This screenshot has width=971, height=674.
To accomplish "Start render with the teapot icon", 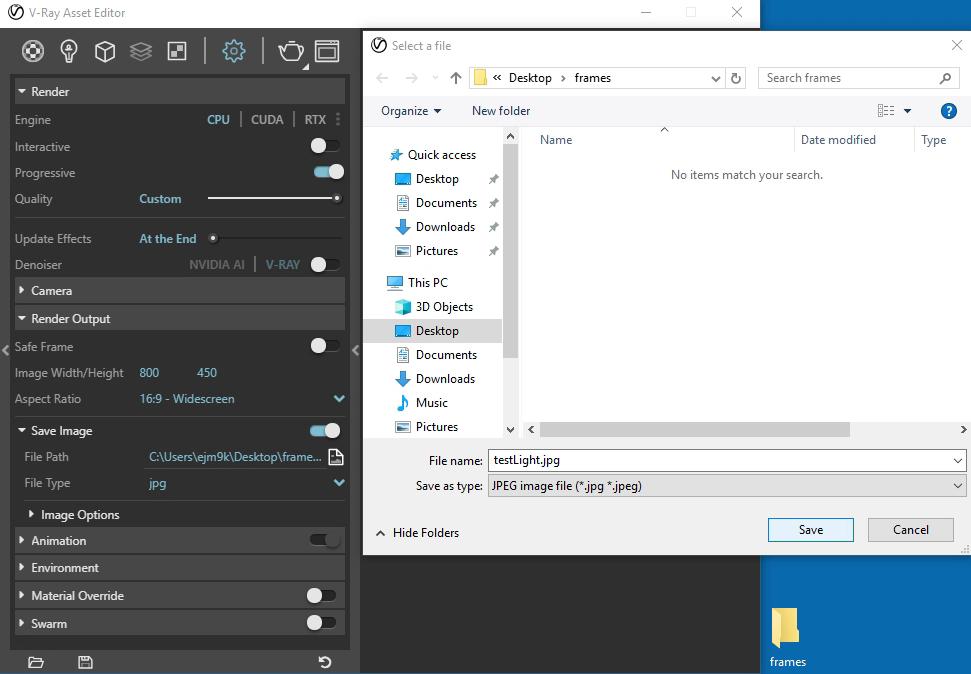I will [x=290, y=51].
